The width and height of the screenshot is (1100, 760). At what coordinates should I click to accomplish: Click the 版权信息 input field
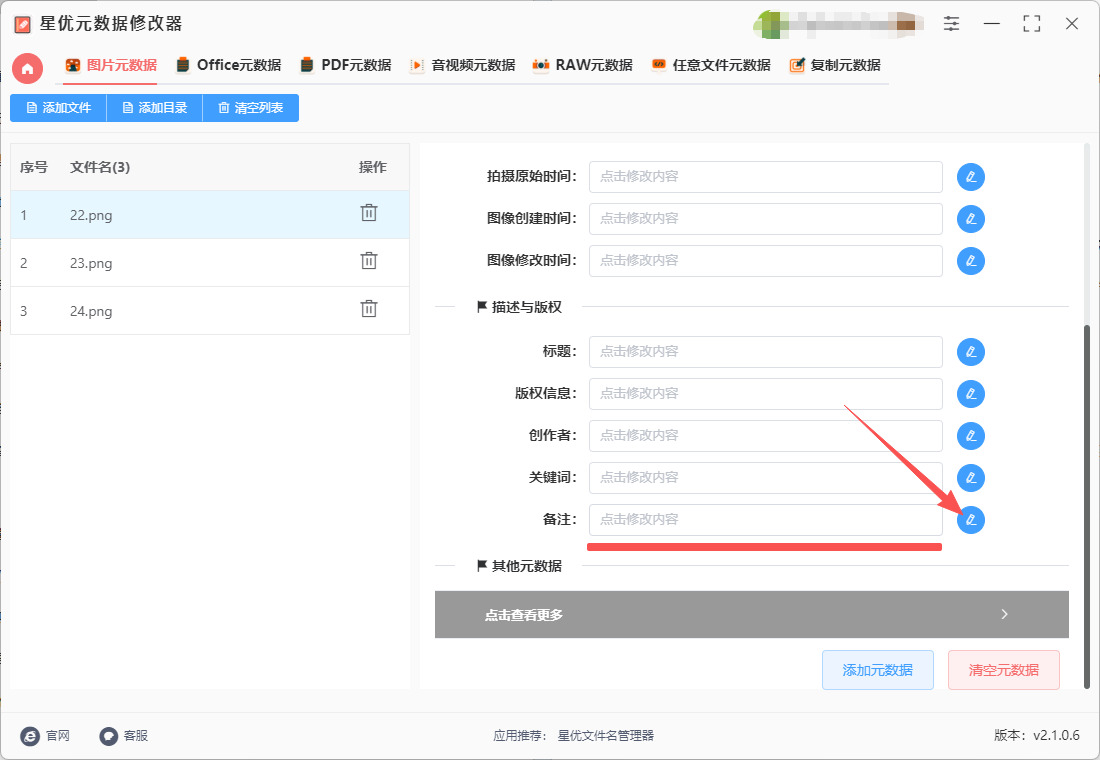[x=765, y=394]
